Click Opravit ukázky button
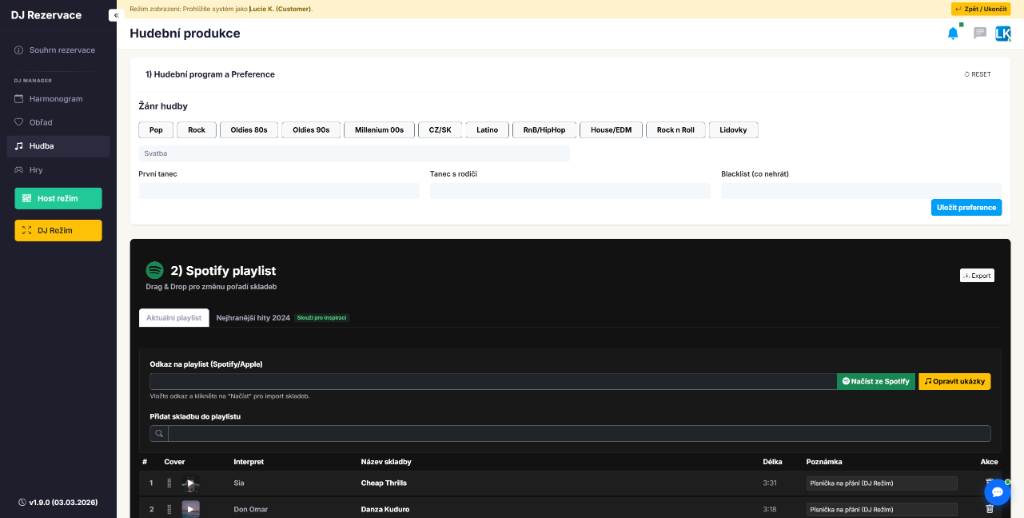1024x518 pixels. click(954, 381)
